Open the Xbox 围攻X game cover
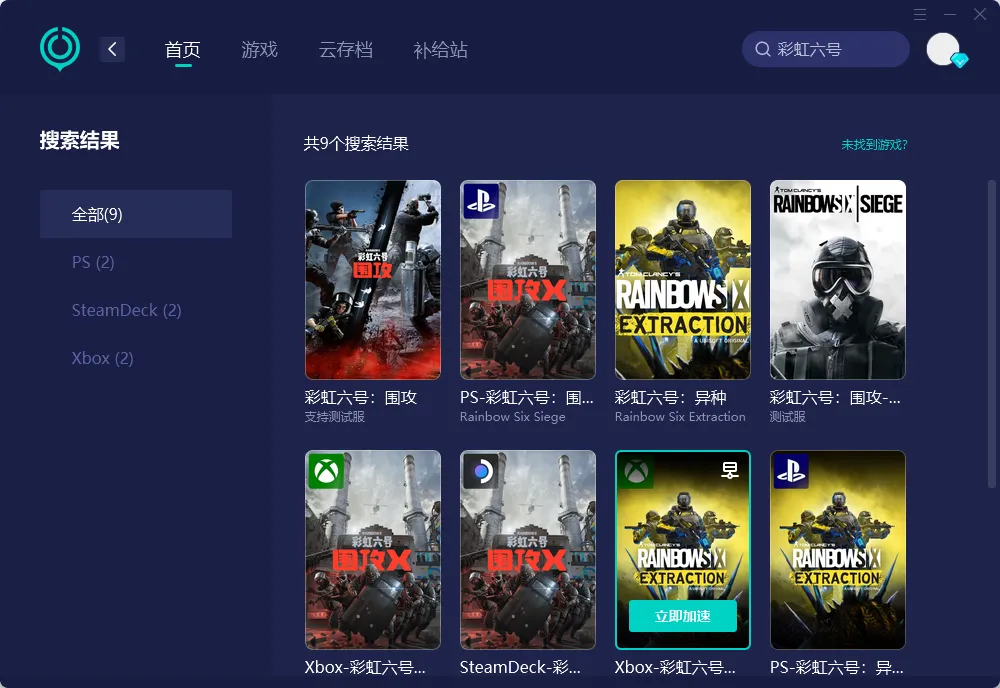The image size is (1000, 688). [x=373, y=550]
